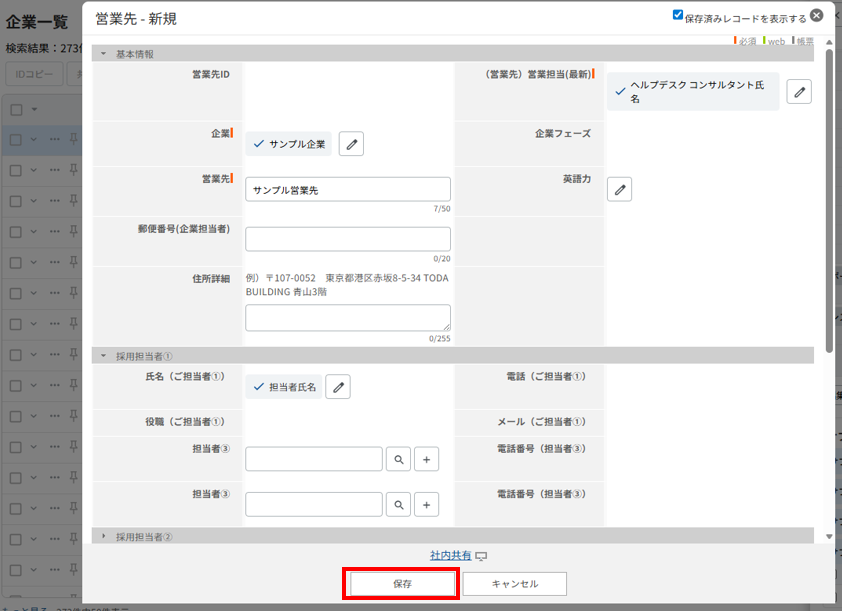Click pencil icon beside 担当者氏名

click(338, 387)
